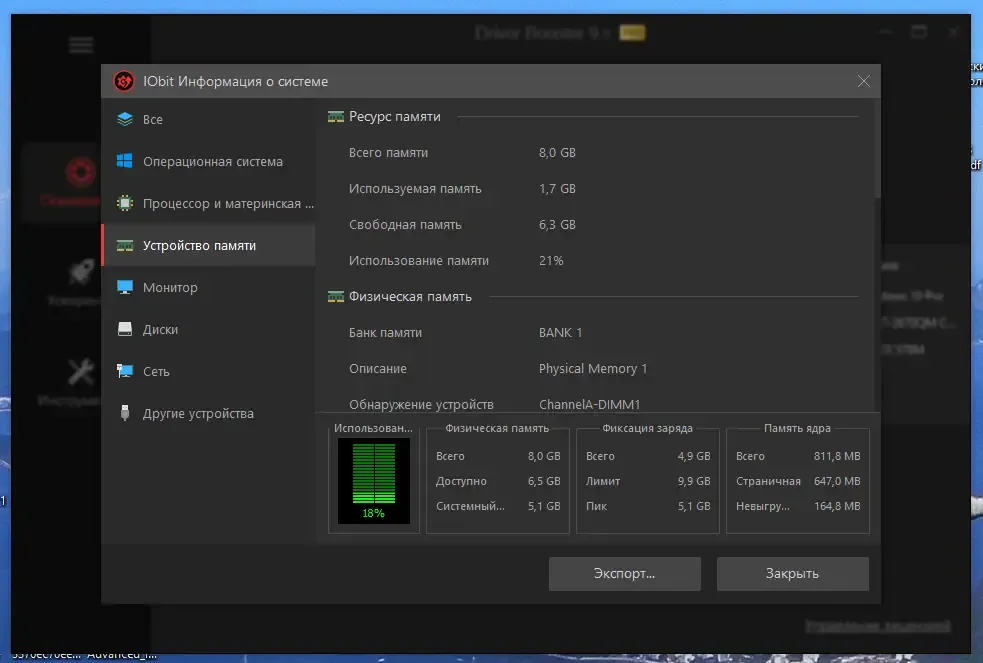Click the processor chip icon in sidebar

coord(125,203)
